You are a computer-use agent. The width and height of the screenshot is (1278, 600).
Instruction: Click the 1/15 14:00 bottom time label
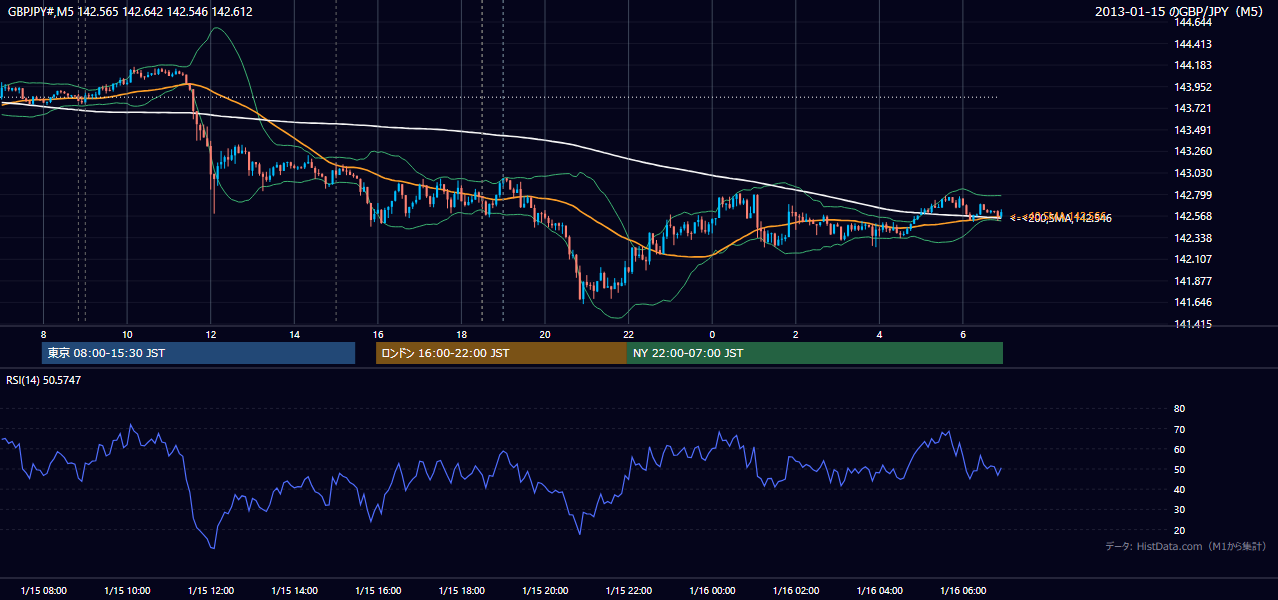[x=295, y=591]
